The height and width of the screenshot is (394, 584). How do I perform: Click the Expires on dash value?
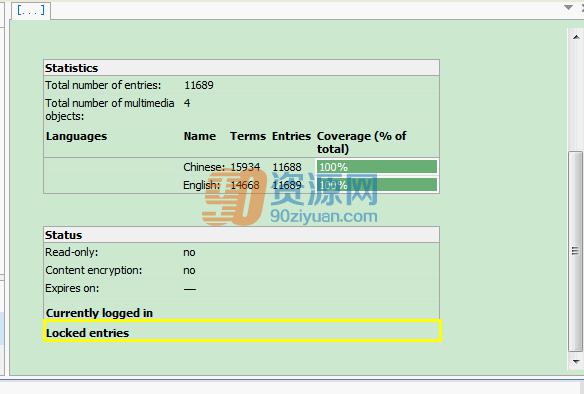pos(190,289)
